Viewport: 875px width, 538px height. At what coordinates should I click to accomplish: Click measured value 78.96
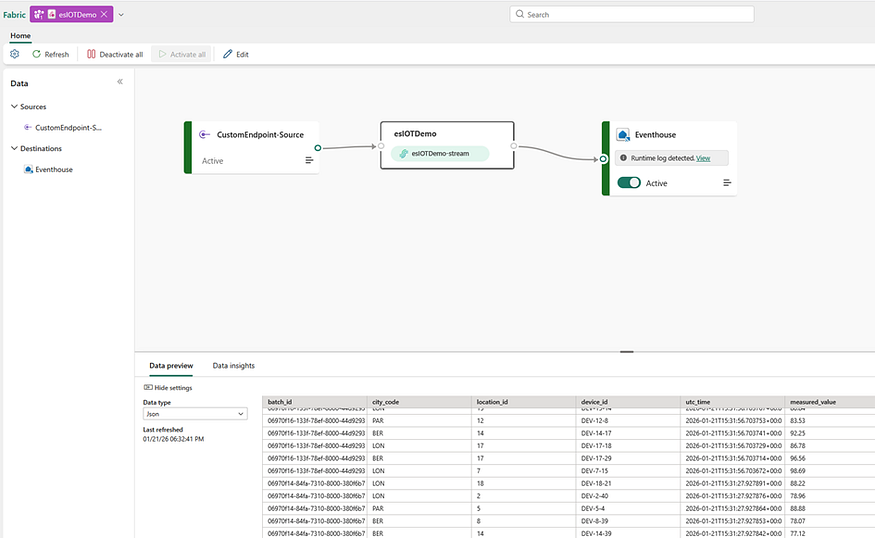pyautogui.click(x=797, y=496)
